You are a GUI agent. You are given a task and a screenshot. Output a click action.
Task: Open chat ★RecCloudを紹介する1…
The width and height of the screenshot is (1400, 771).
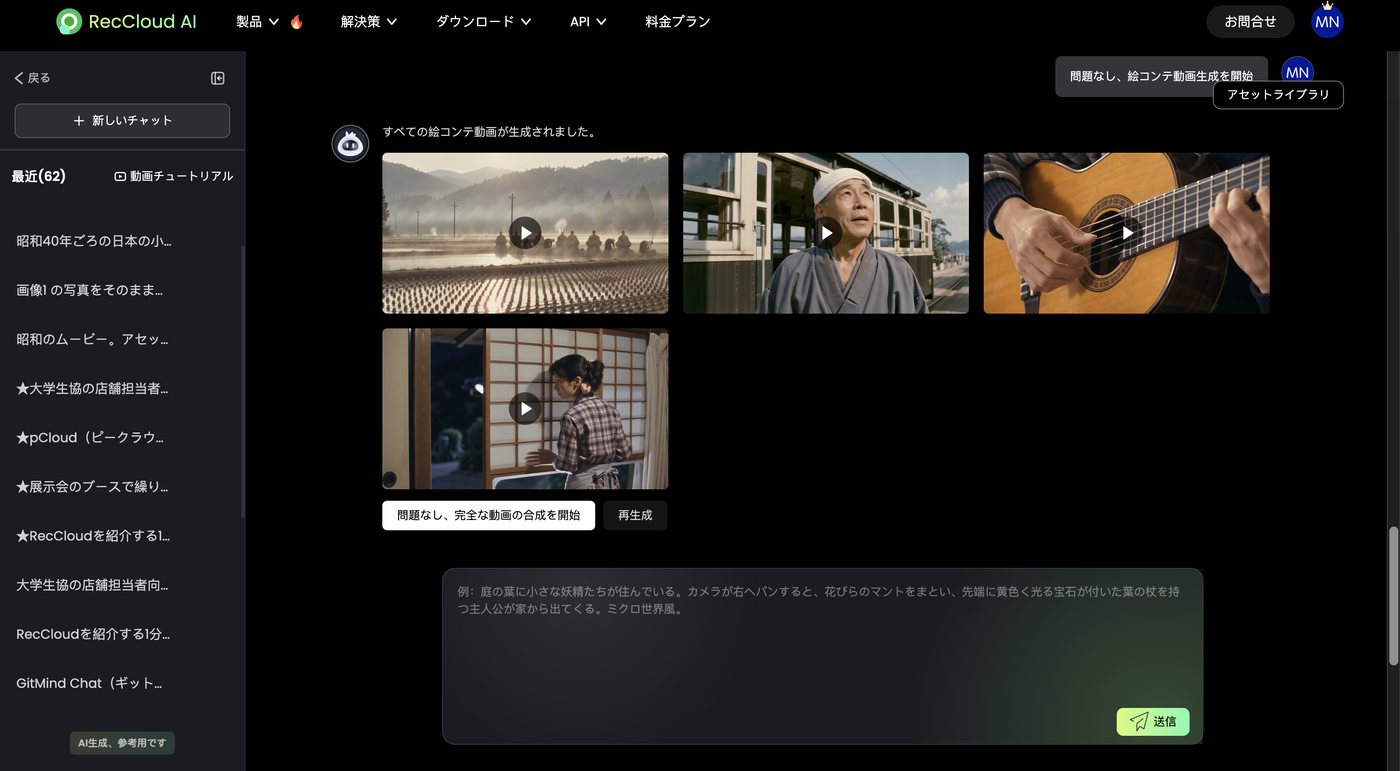pos(93,535)
